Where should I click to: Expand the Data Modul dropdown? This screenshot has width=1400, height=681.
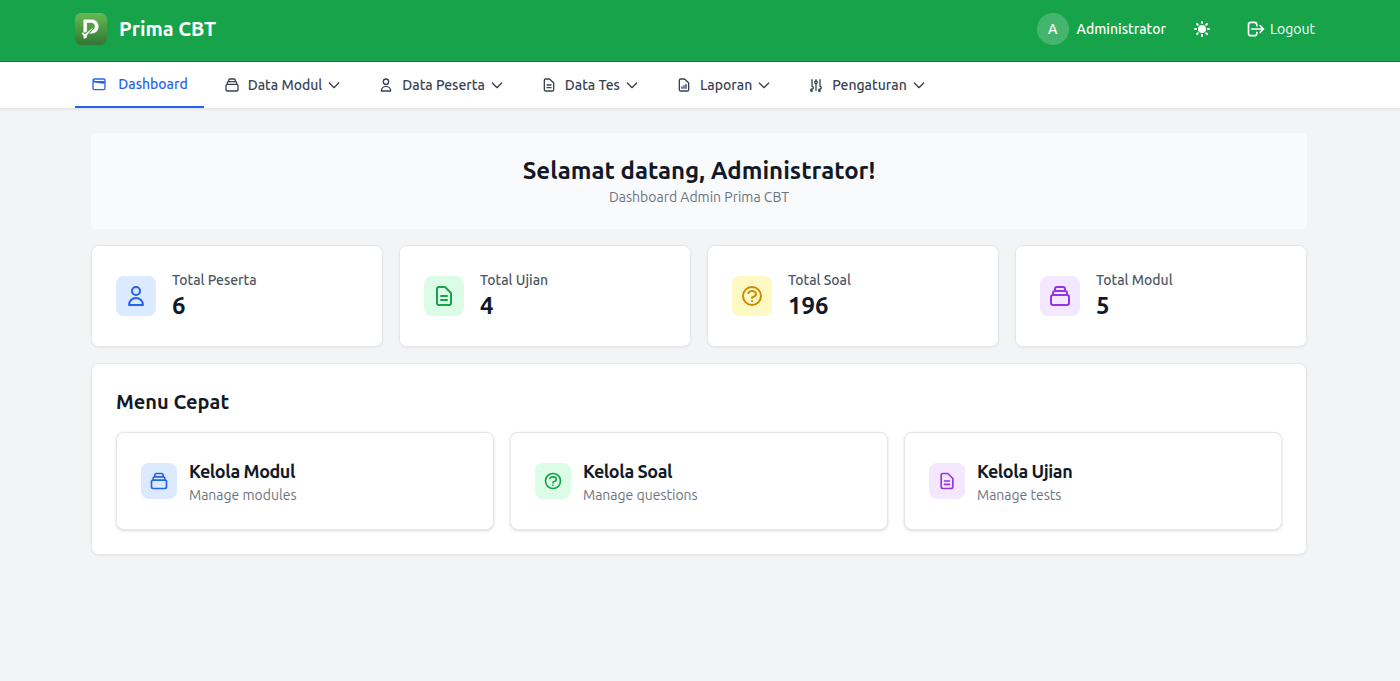[x=283, y=85]
